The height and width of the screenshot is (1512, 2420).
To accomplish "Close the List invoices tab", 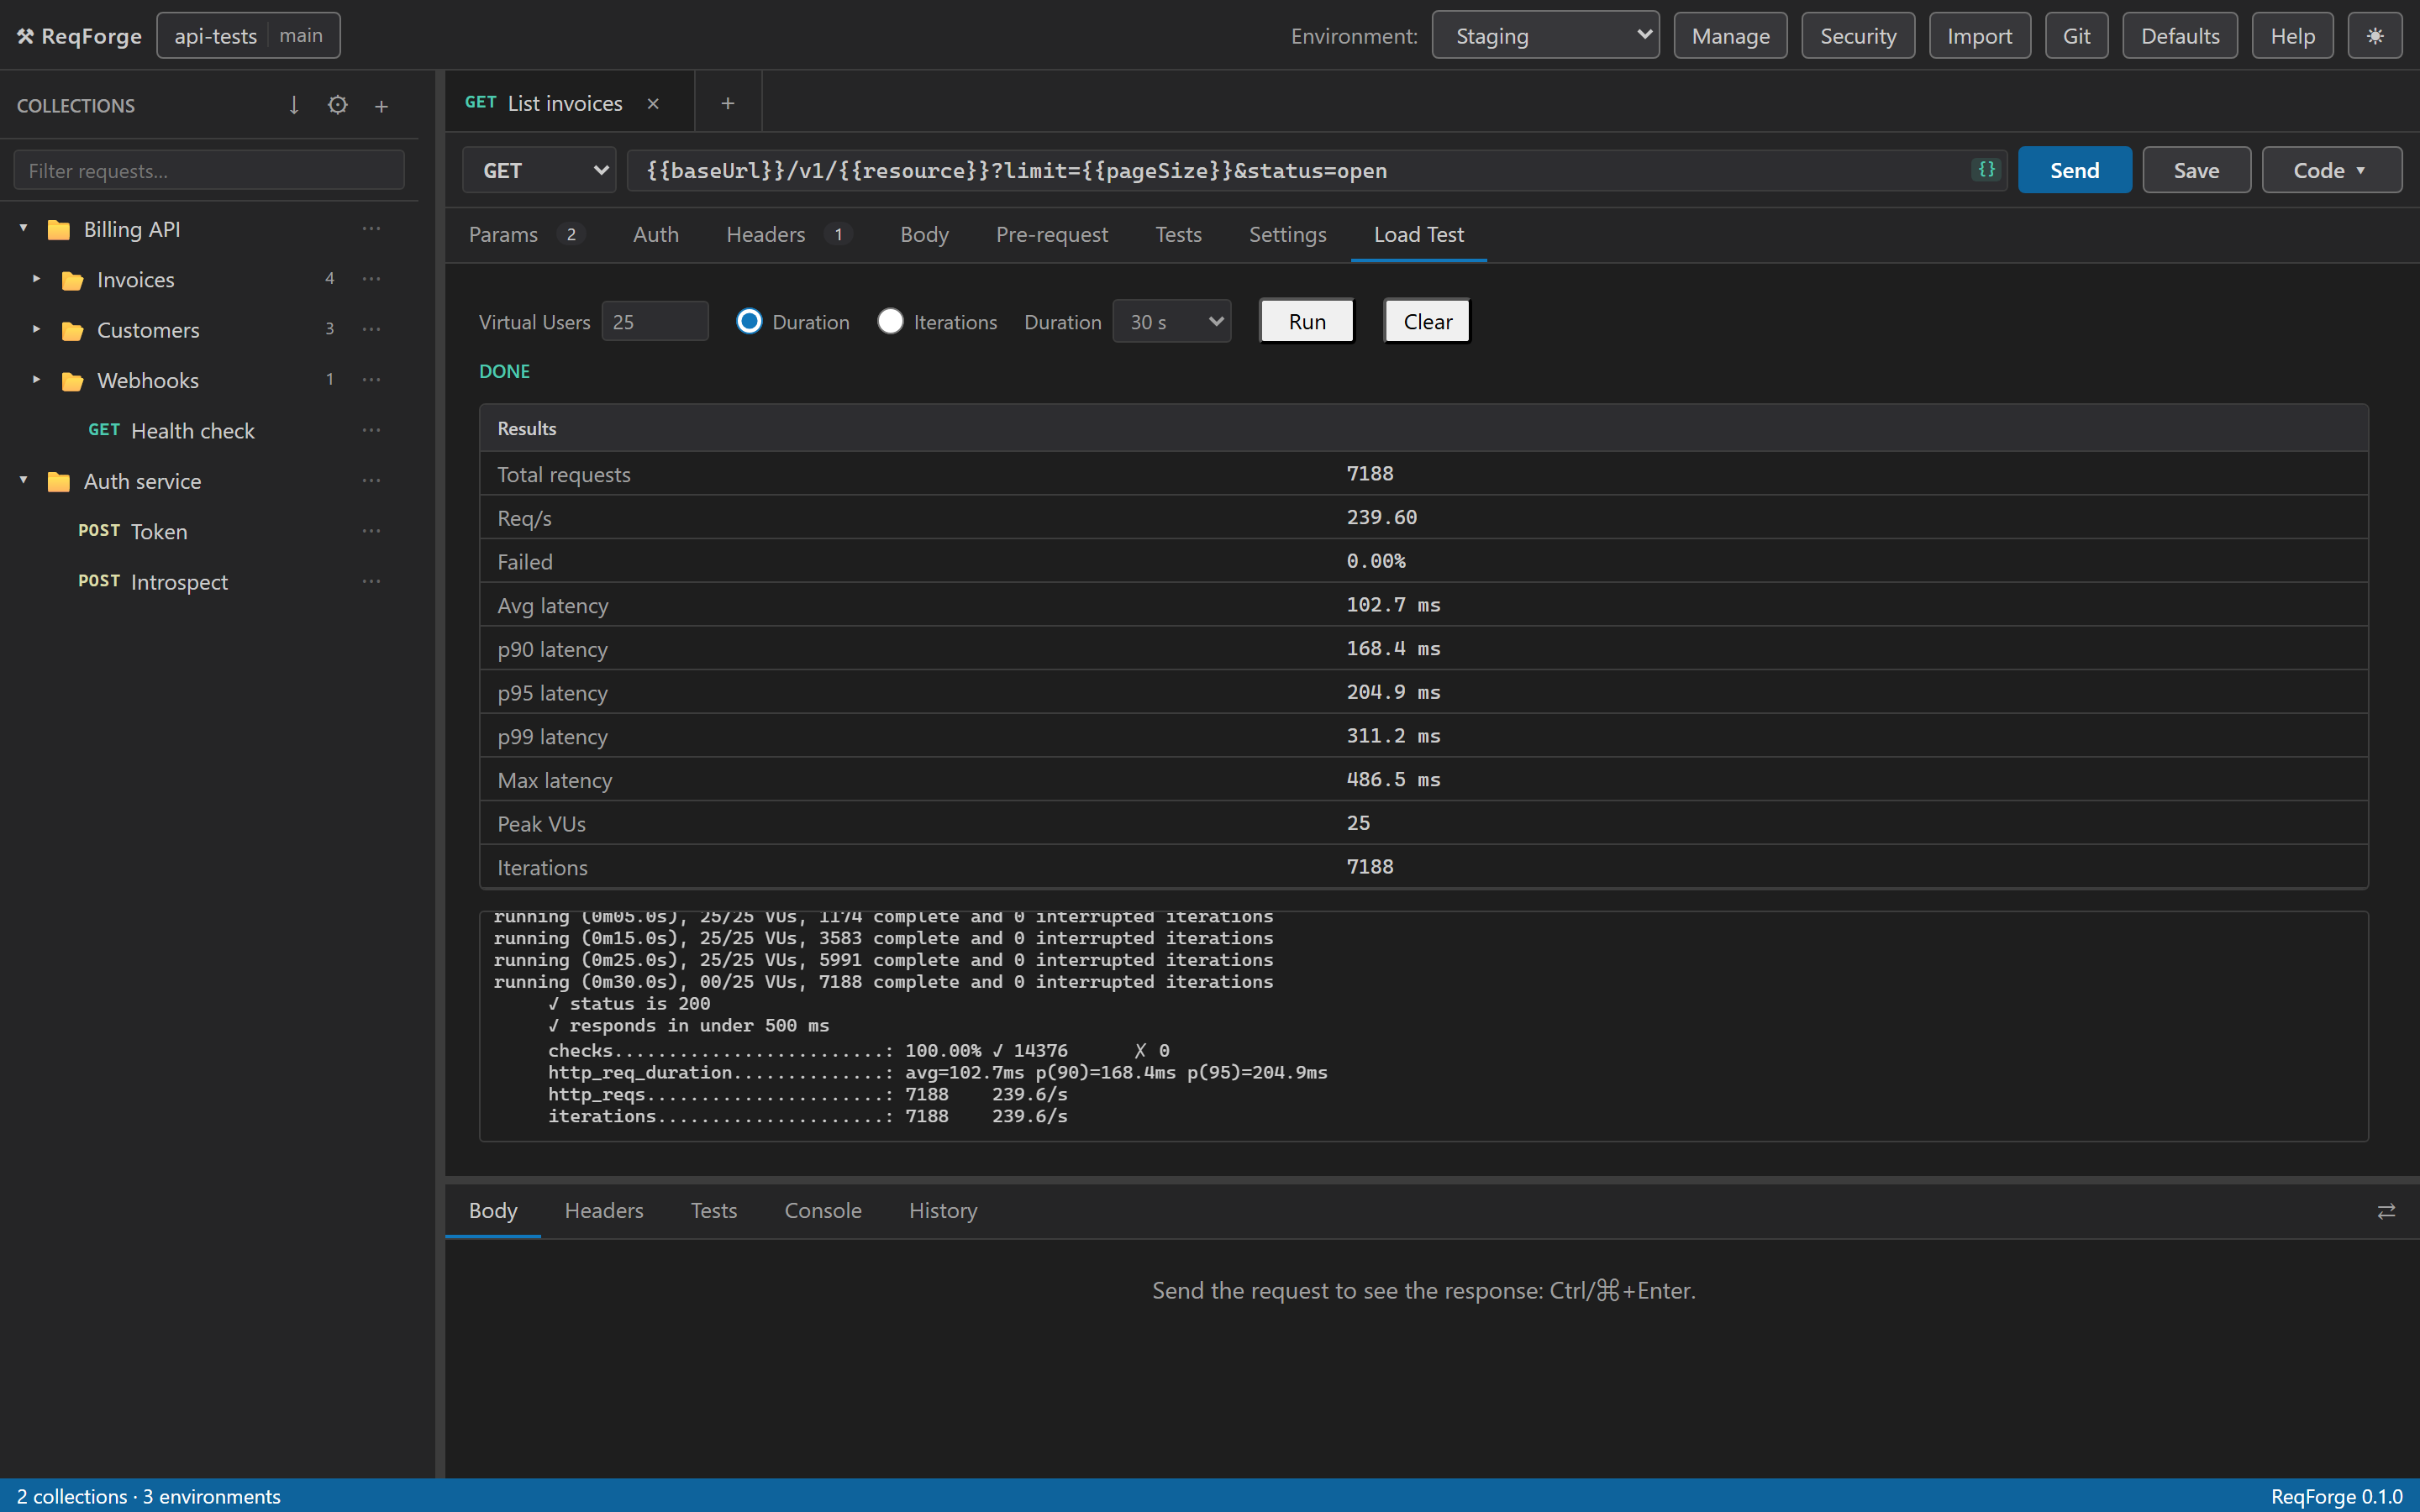I will 653,103.
